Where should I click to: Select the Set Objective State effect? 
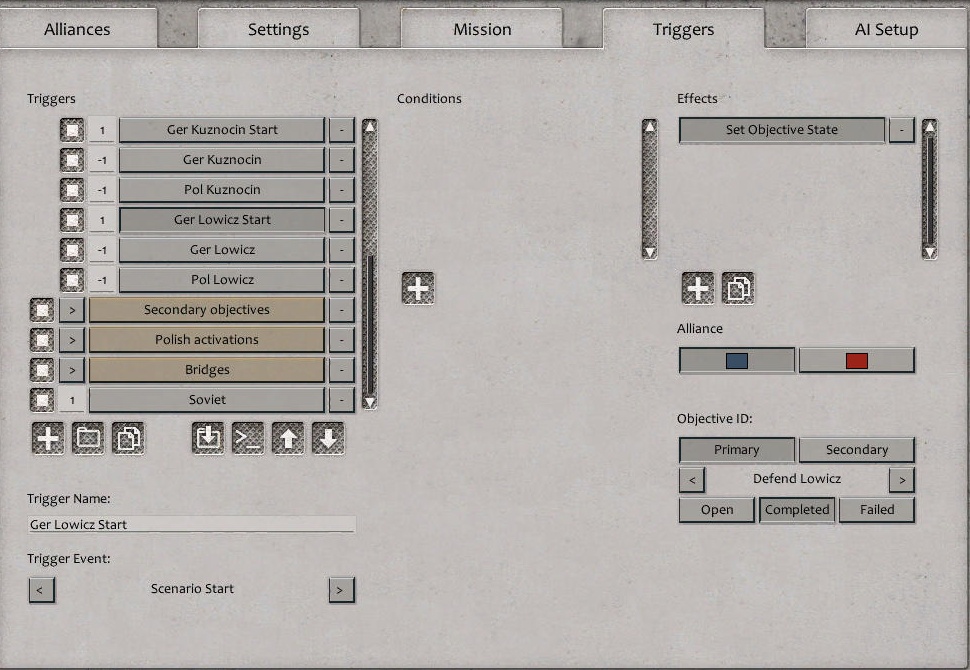[x=782, y=131]
